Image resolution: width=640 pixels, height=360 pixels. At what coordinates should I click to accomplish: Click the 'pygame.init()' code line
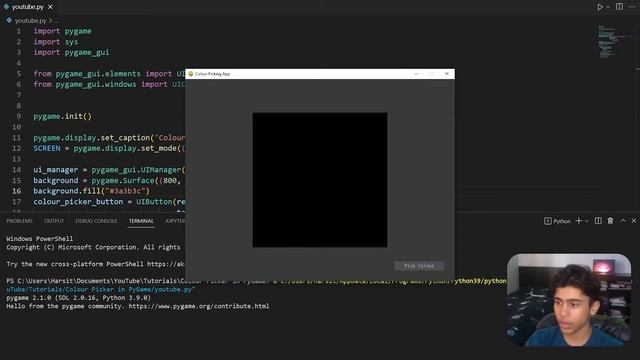click(62, 116)
